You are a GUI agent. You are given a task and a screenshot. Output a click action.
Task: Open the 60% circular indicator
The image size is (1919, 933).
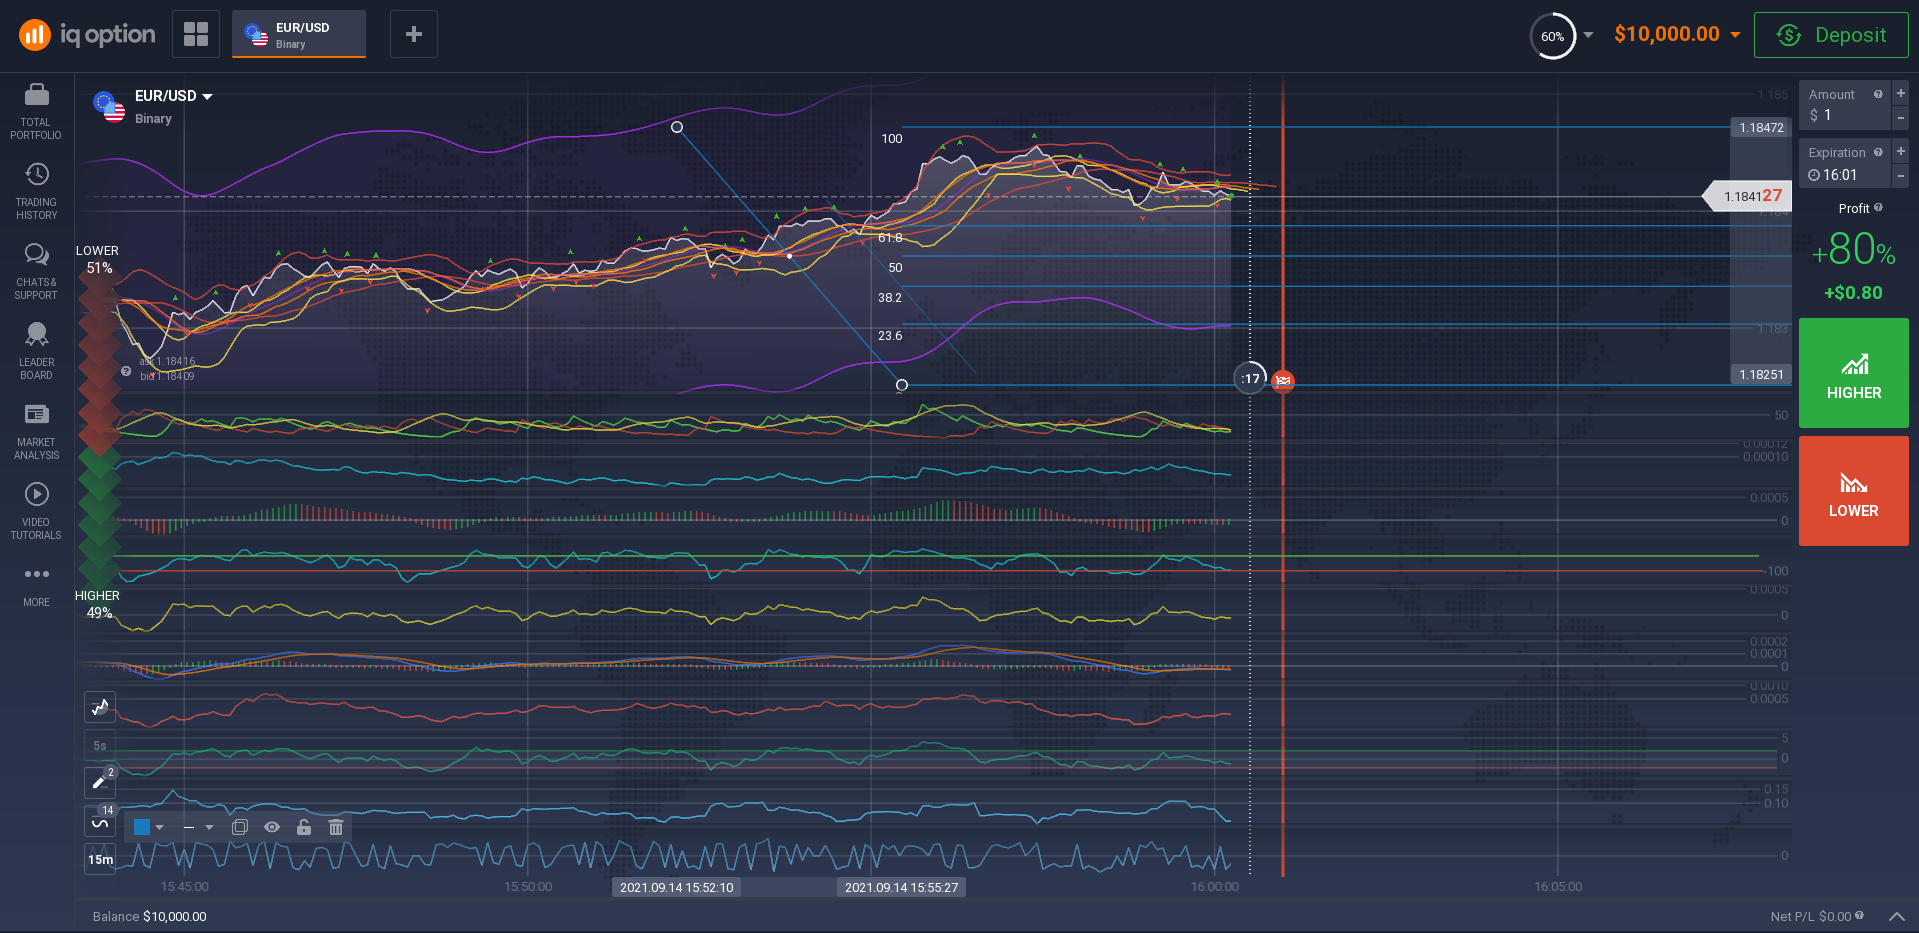click(x=1552, y=36)
